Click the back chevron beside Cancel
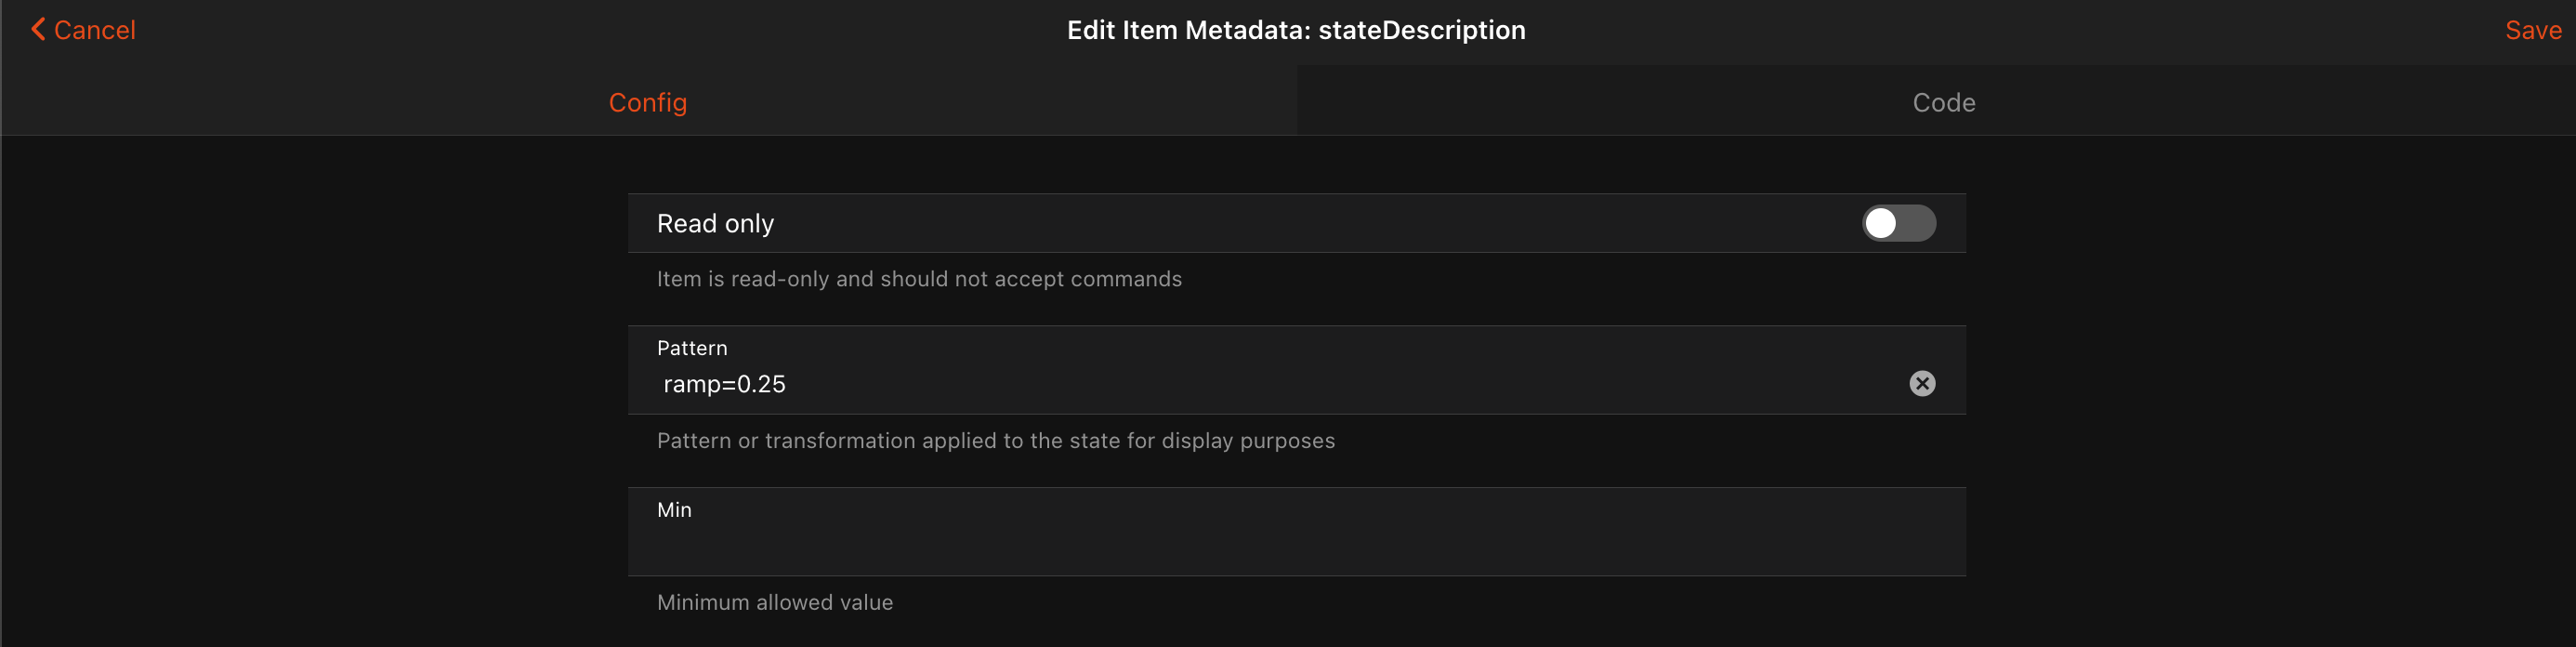The height and width of the screenshot is (647, 2576). 38,30
